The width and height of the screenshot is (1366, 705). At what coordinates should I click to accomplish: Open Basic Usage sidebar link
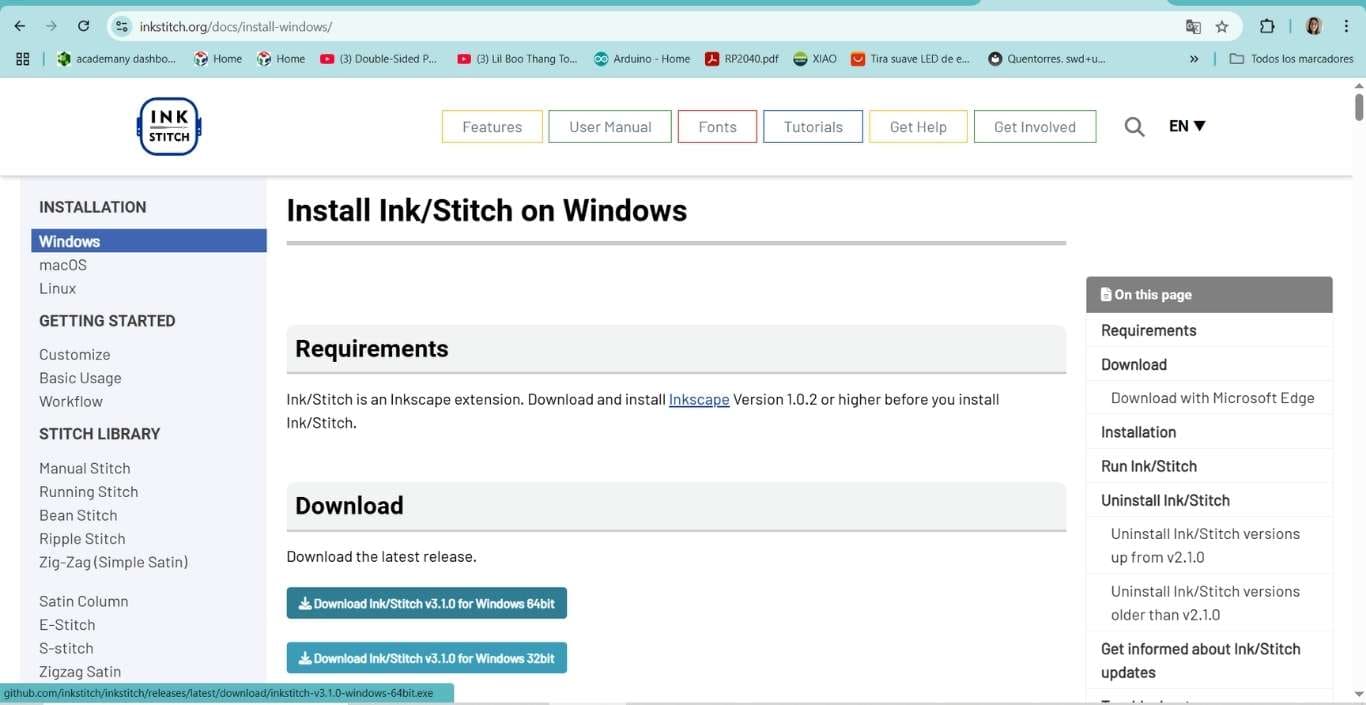pos(80,378)
